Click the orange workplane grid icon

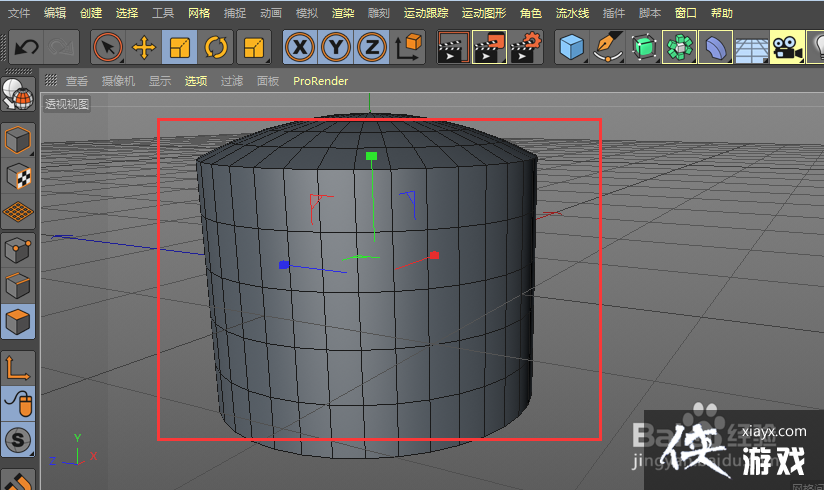(18, 212)
